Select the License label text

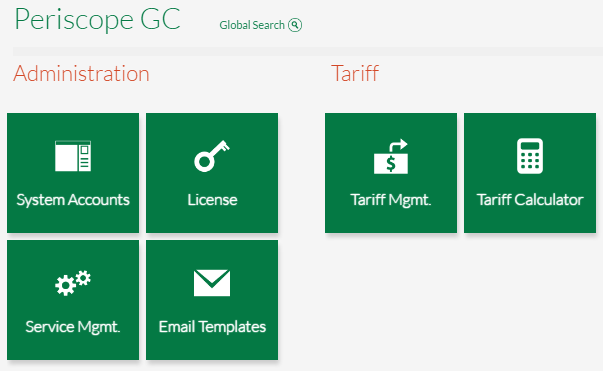(x=212, y=200)
